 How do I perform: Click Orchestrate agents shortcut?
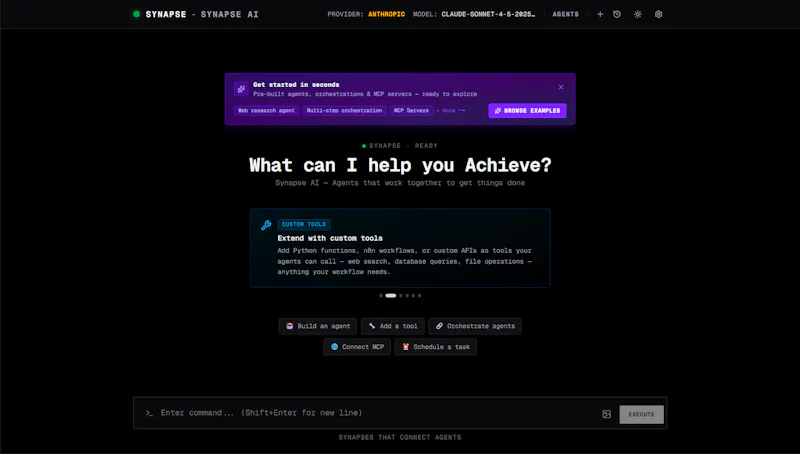[x=475, y=326]
